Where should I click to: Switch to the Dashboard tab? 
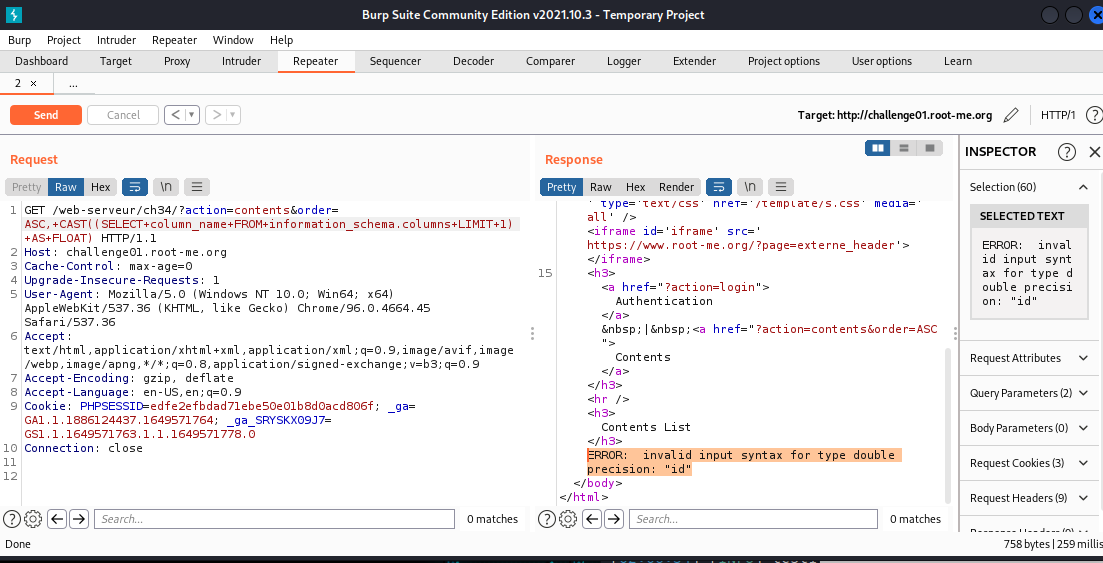point(42,61)
